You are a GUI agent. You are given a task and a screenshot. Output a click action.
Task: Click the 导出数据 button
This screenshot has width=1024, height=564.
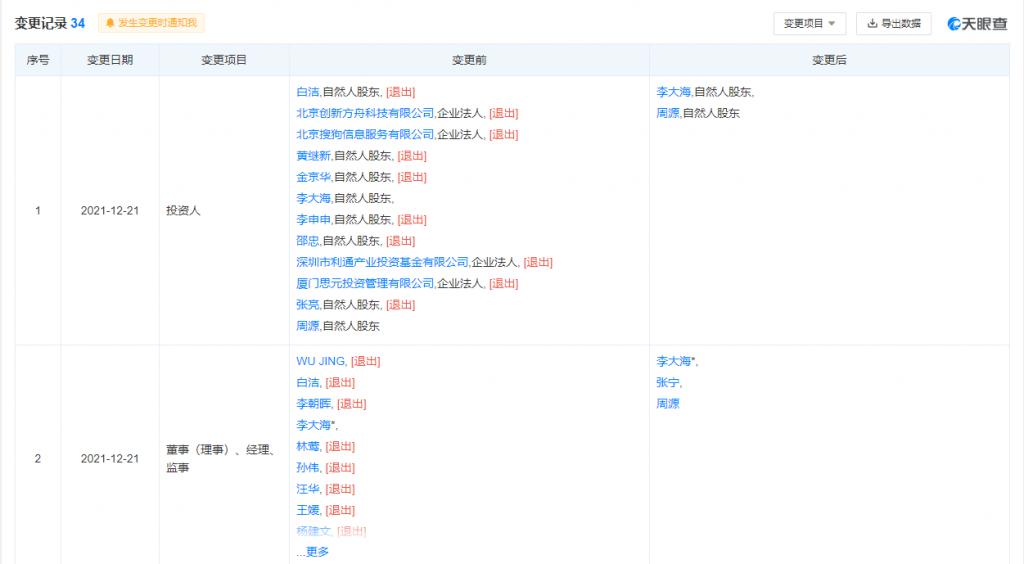click(893, 23)
